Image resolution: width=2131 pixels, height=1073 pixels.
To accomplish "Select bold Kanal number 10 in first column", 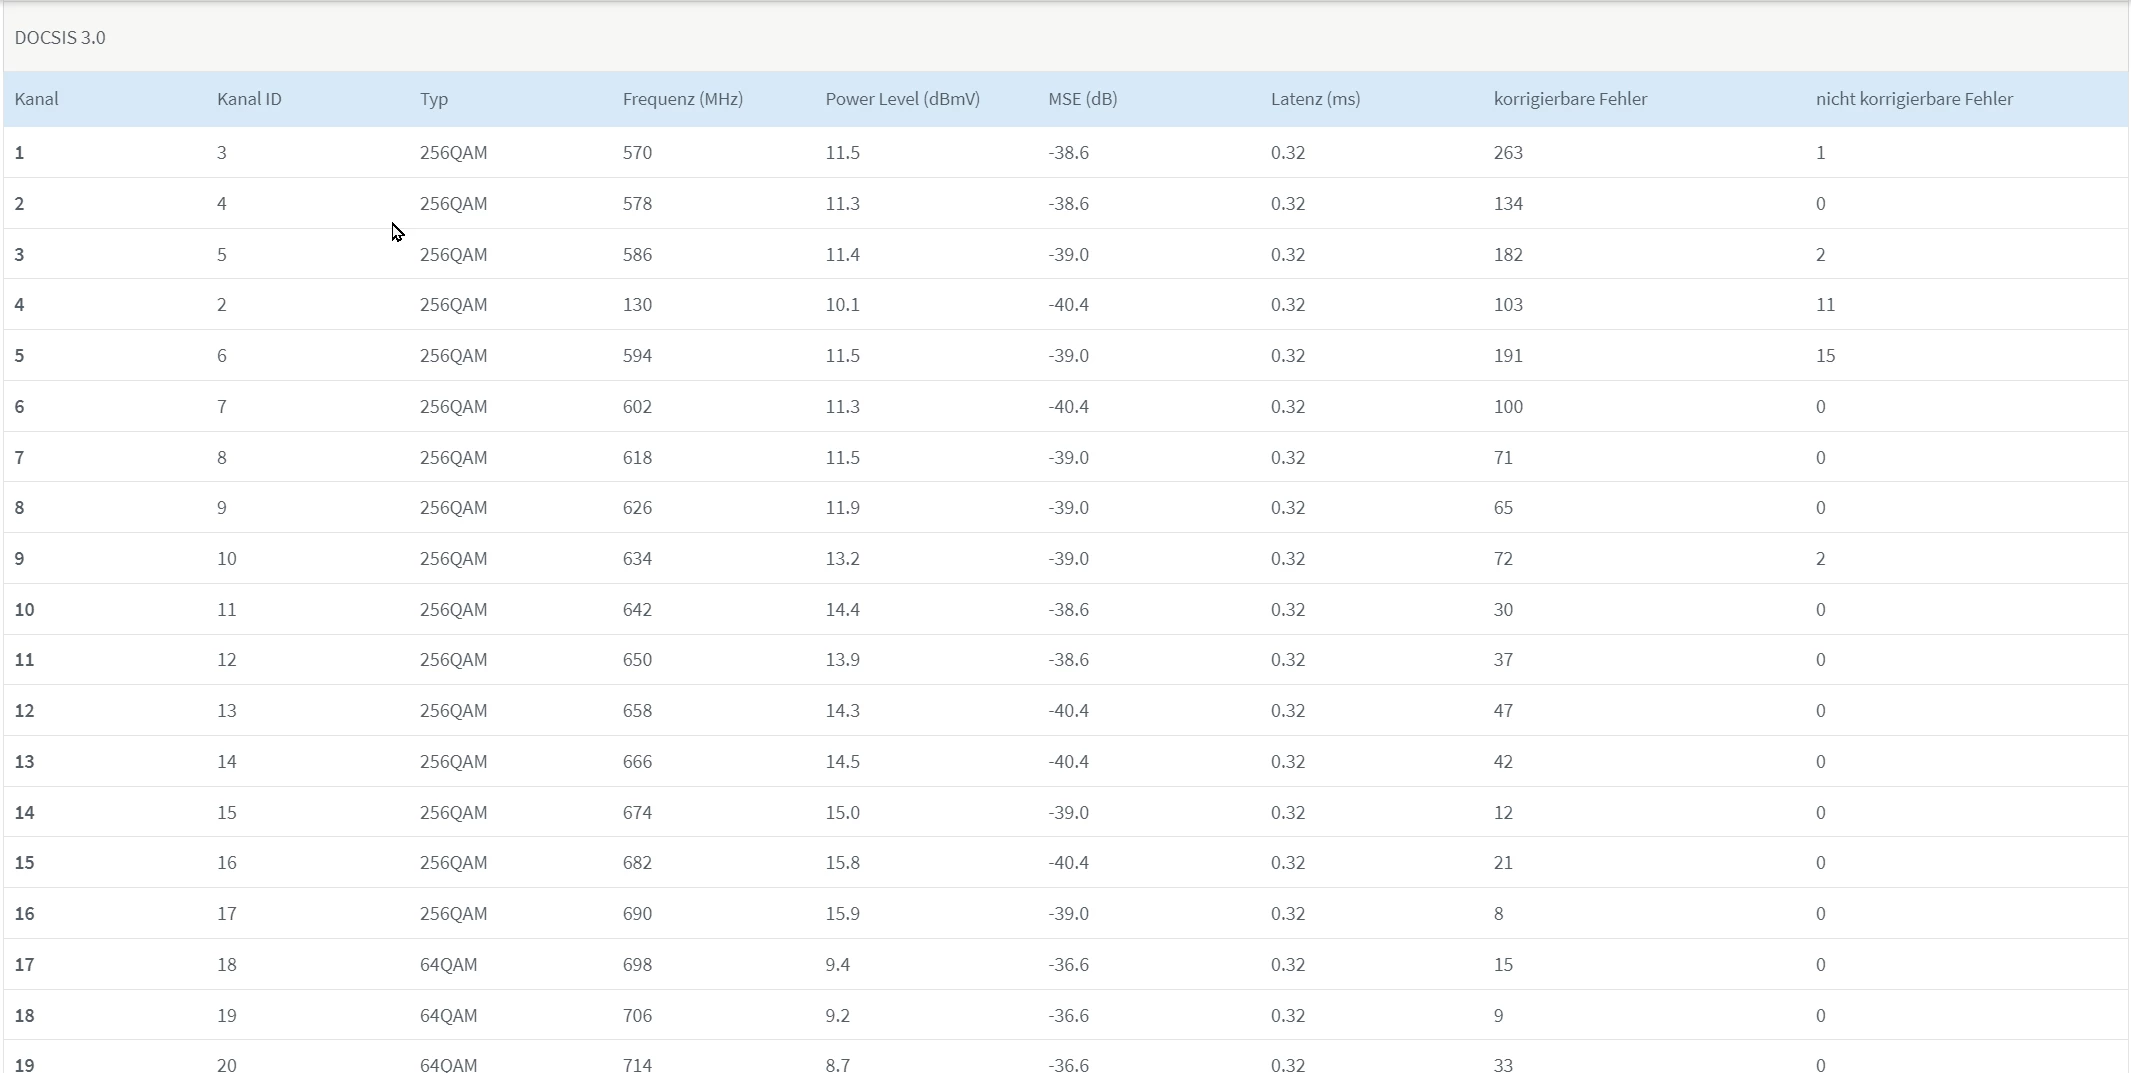I will [25, 610].
